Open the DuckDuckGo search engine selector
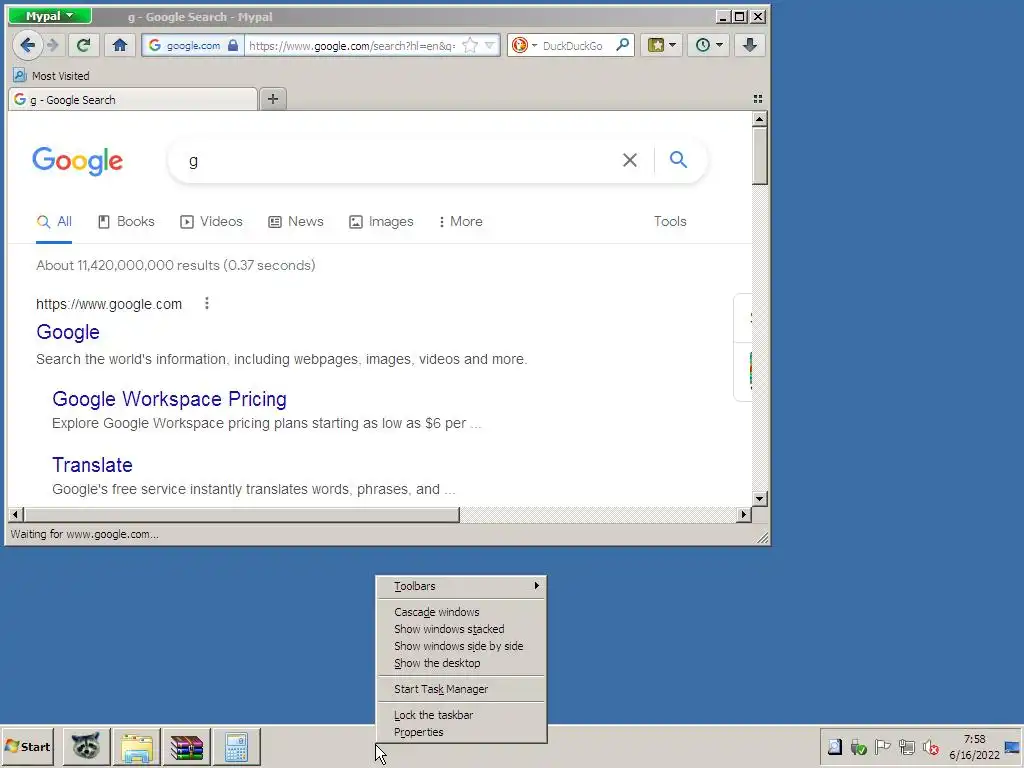Screen dimensions: 1024x768 tap(524, 45)
